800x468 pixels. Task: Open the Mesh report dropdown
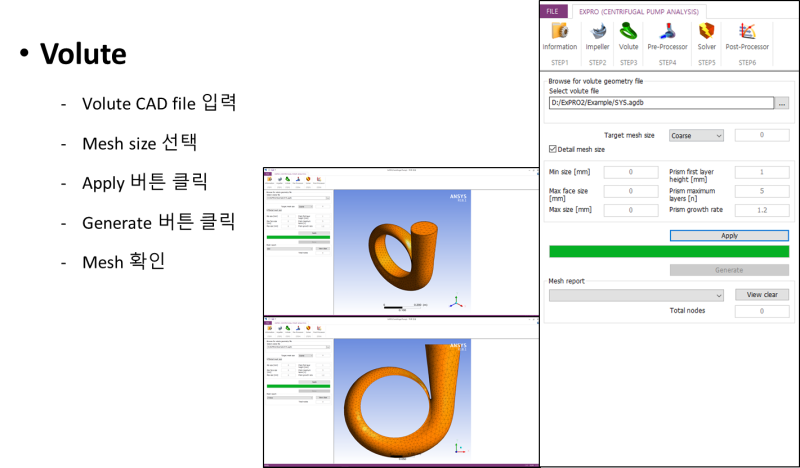(636, 295)
